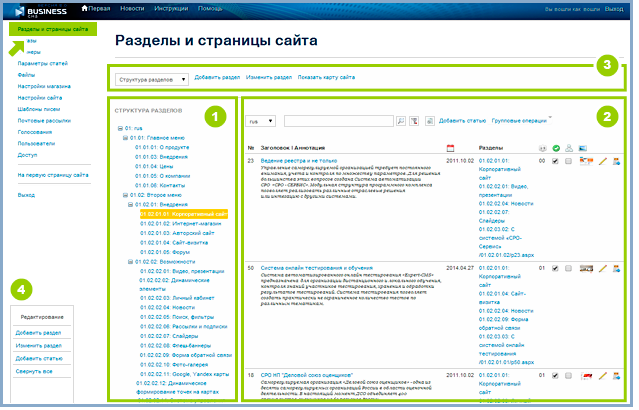Click Голосования in the sidebar
The width and height of the screenshot is (639, 410).
pyautogui.click(x=35, y=133)
